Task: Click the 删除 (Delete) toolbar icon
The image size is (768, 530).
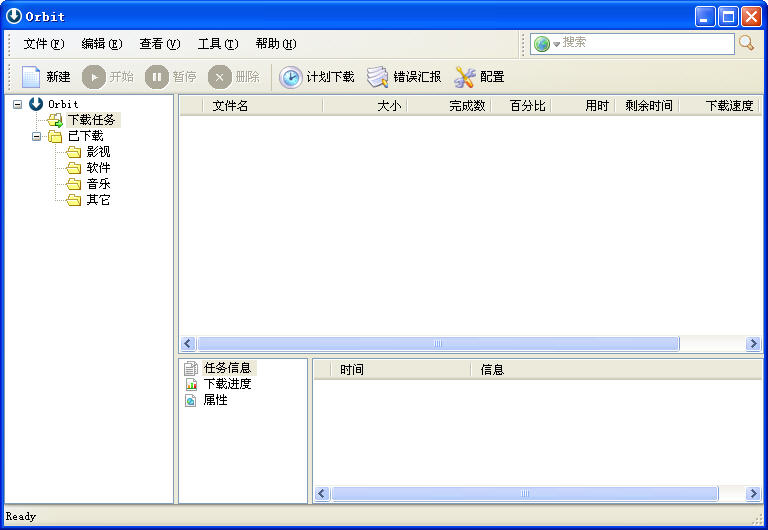Action: pos(220,77)
